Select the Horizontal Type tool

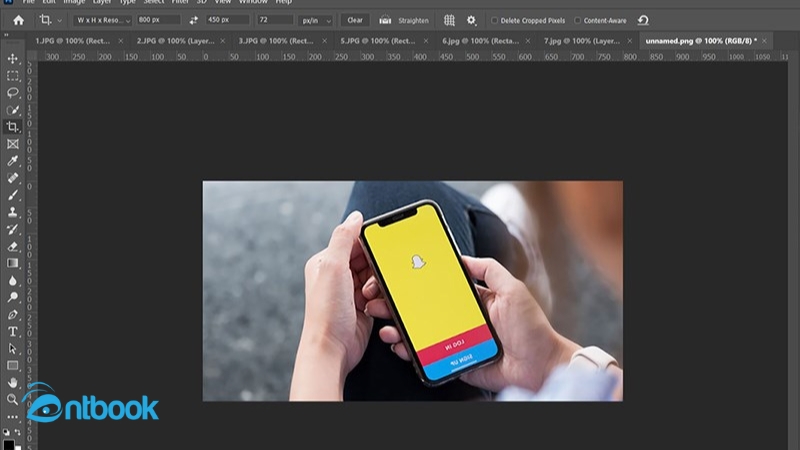(13, 332)
